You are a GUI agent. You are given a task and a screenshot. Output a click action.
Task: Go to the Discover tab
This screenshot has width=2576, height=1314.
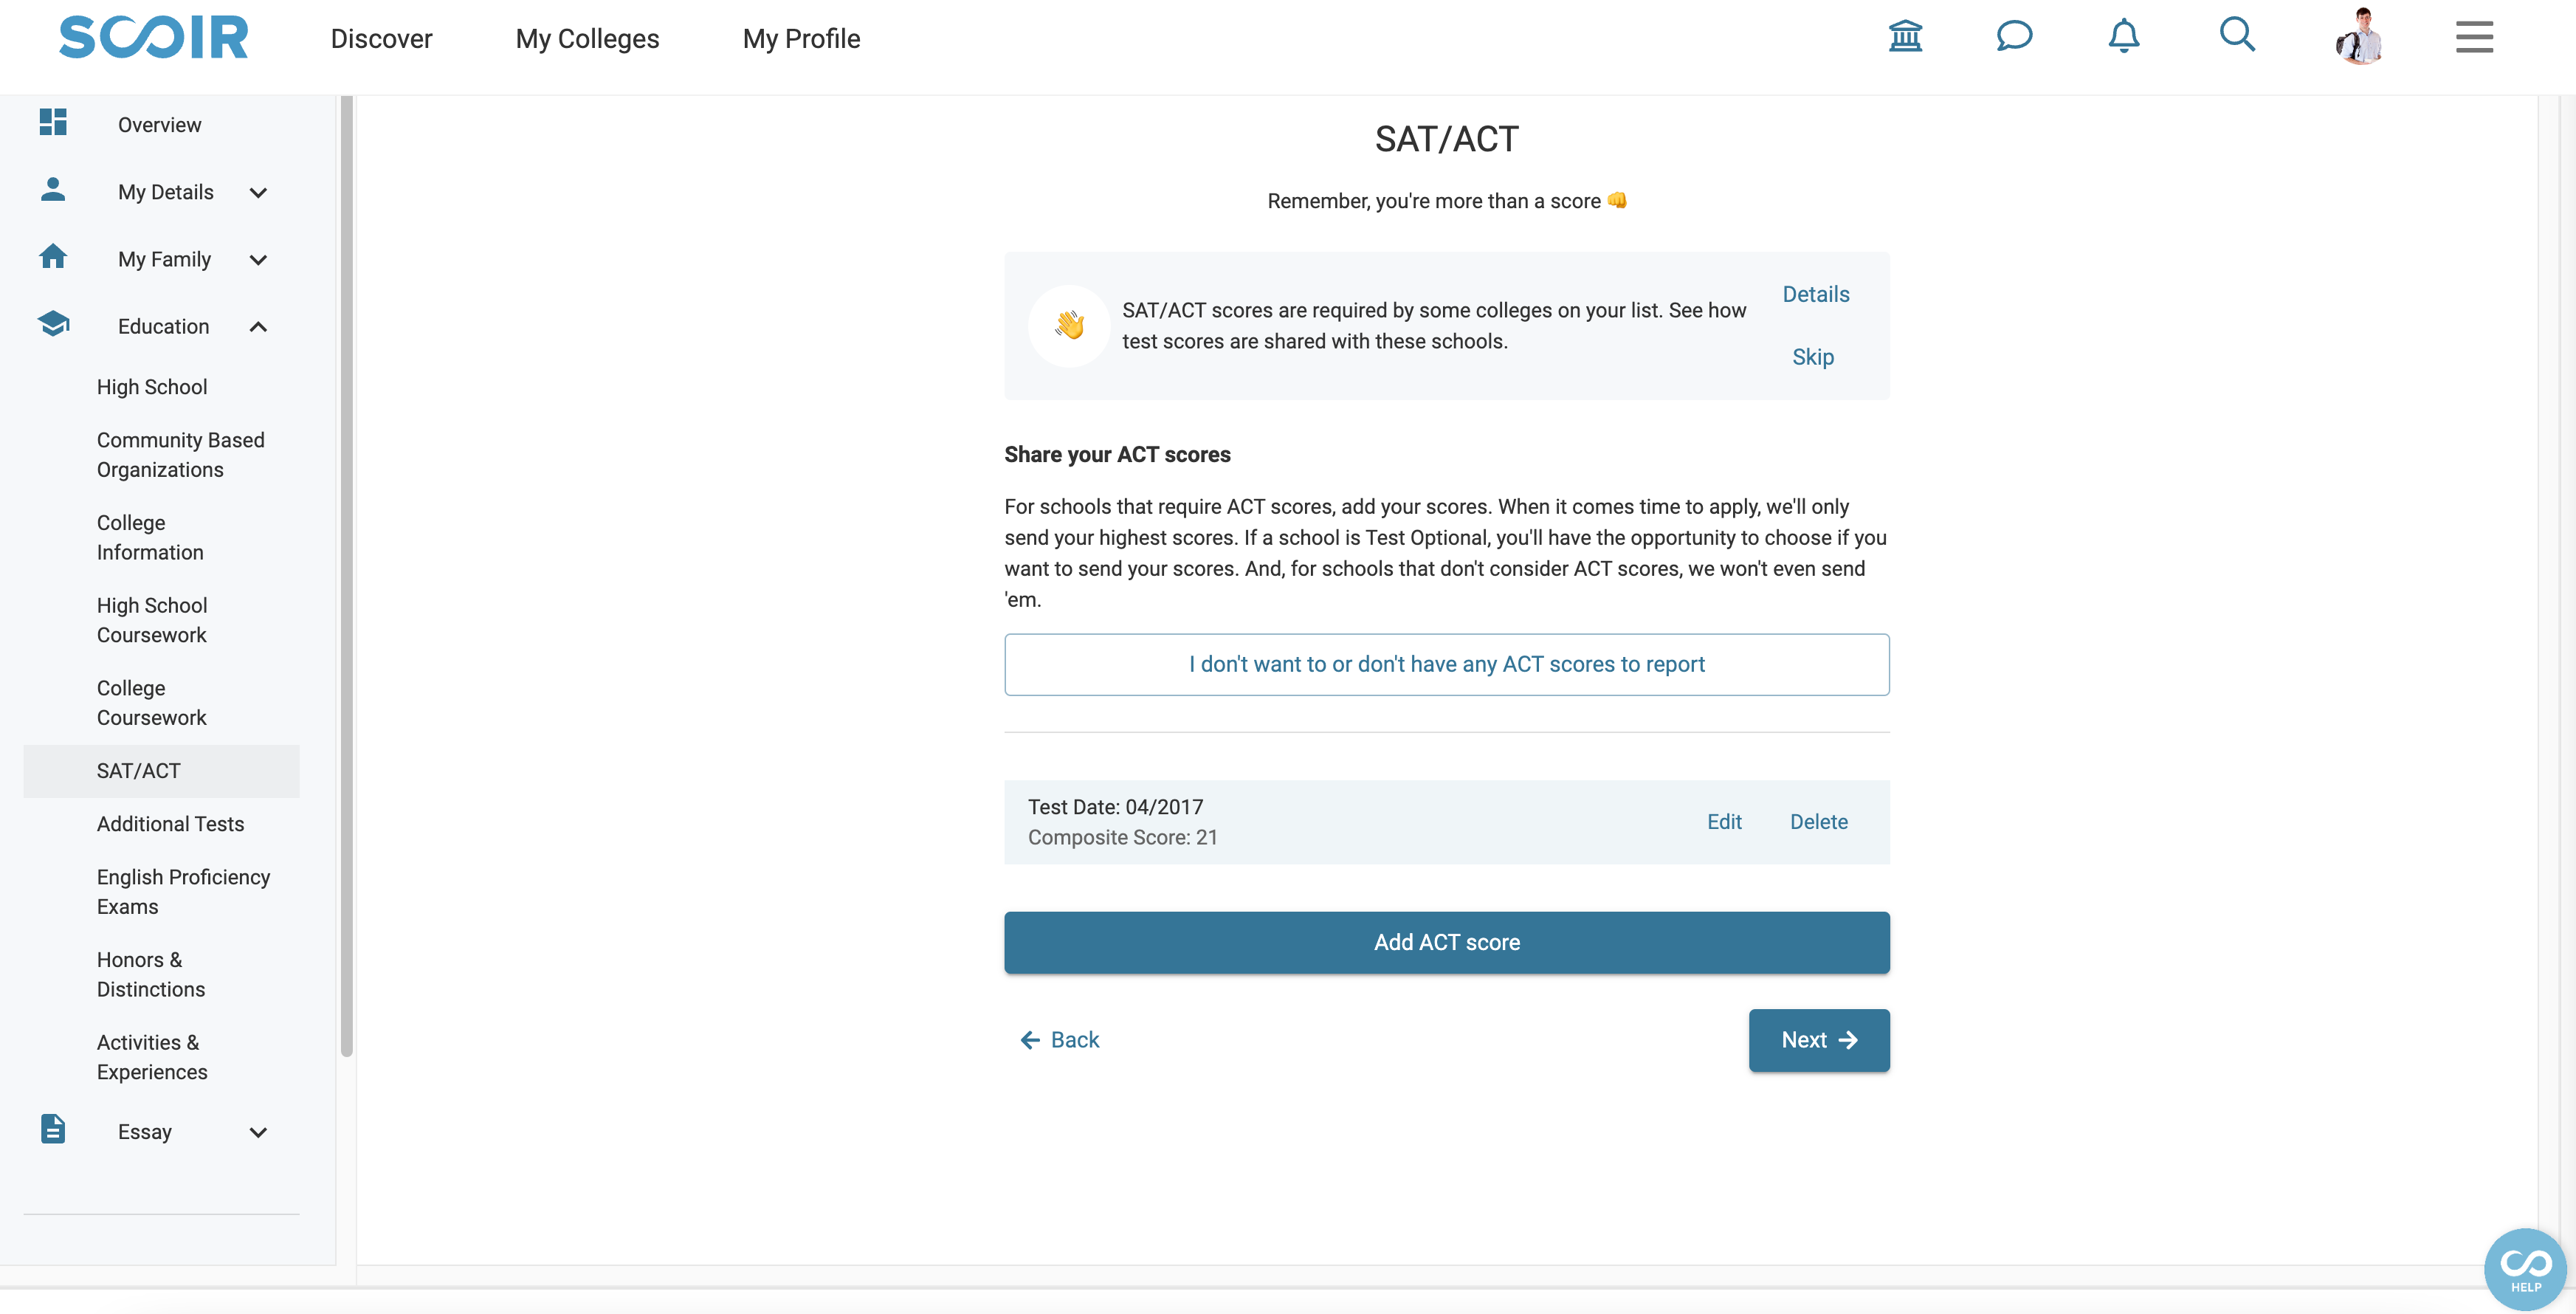click(381, 38)
